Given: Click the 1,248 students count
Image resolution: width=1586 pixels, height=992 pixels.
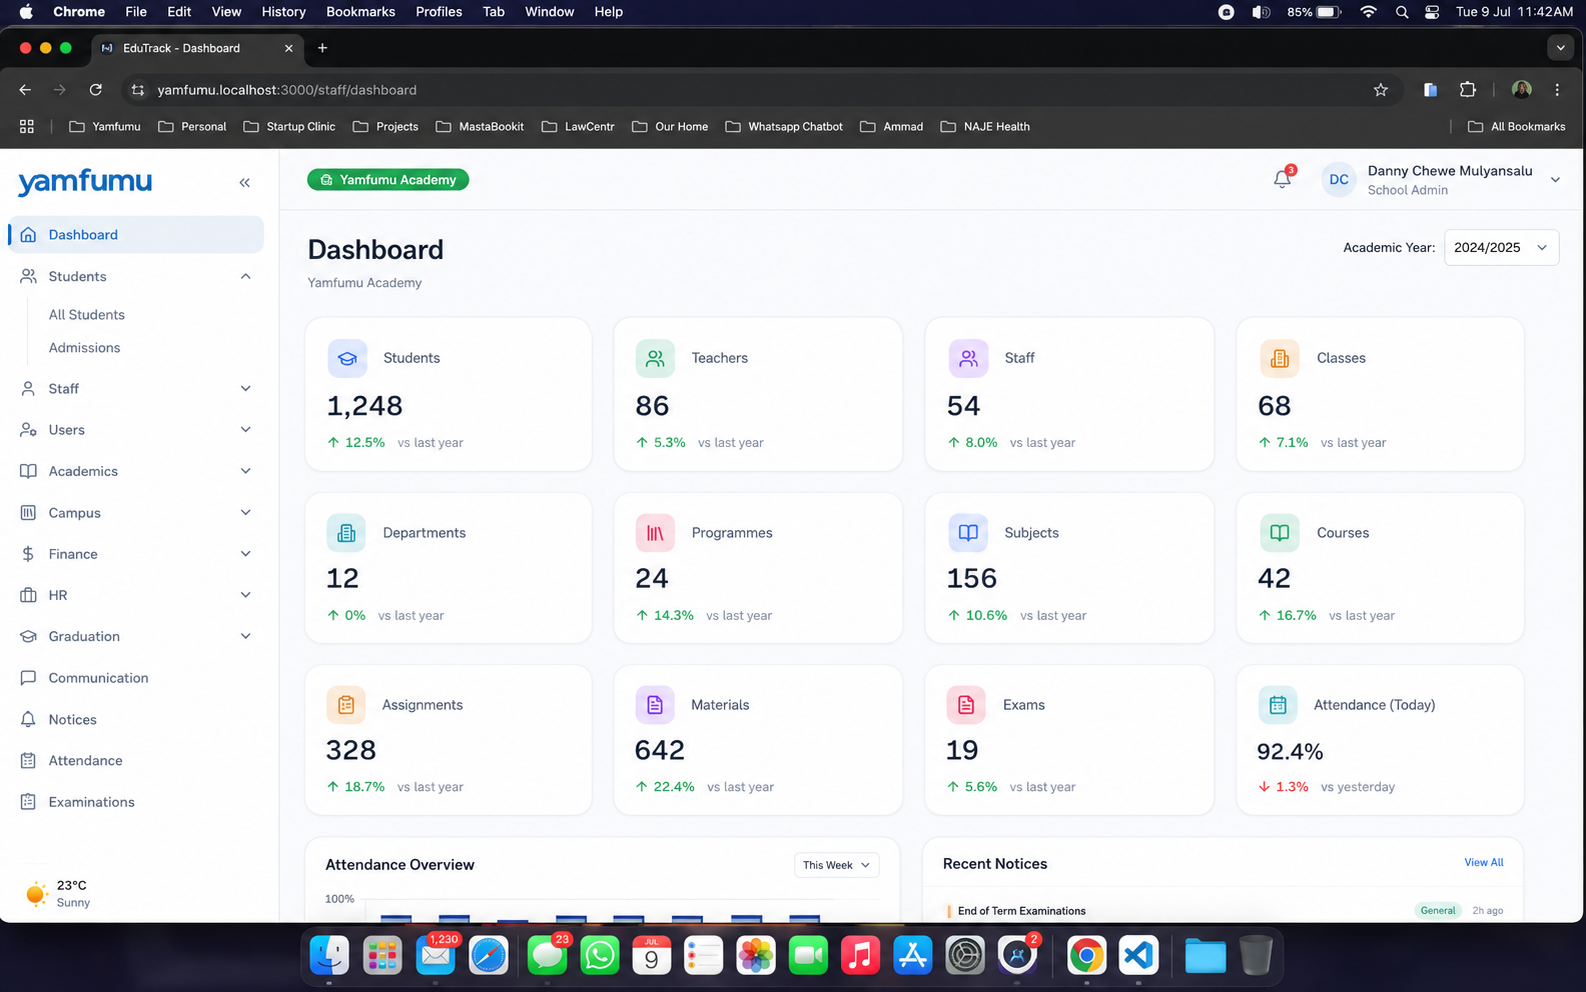Looking at the screenshot, I should pos(364,406).
